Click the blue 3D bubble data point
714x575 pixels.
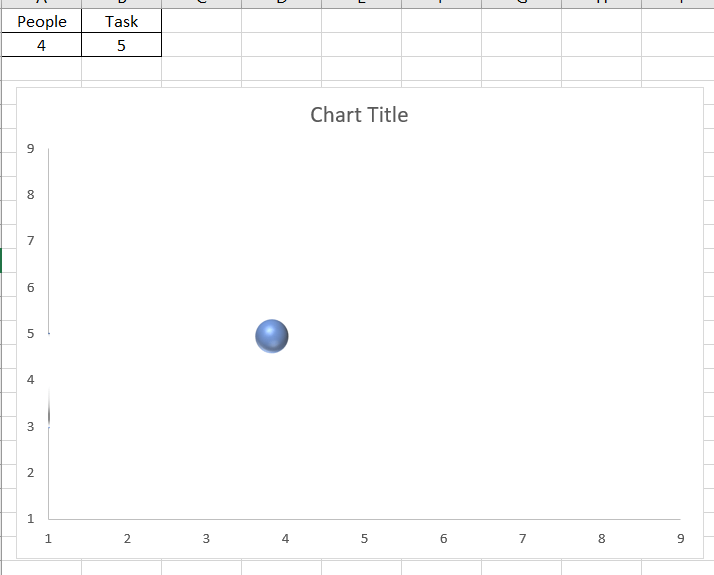tap(272, 336)
